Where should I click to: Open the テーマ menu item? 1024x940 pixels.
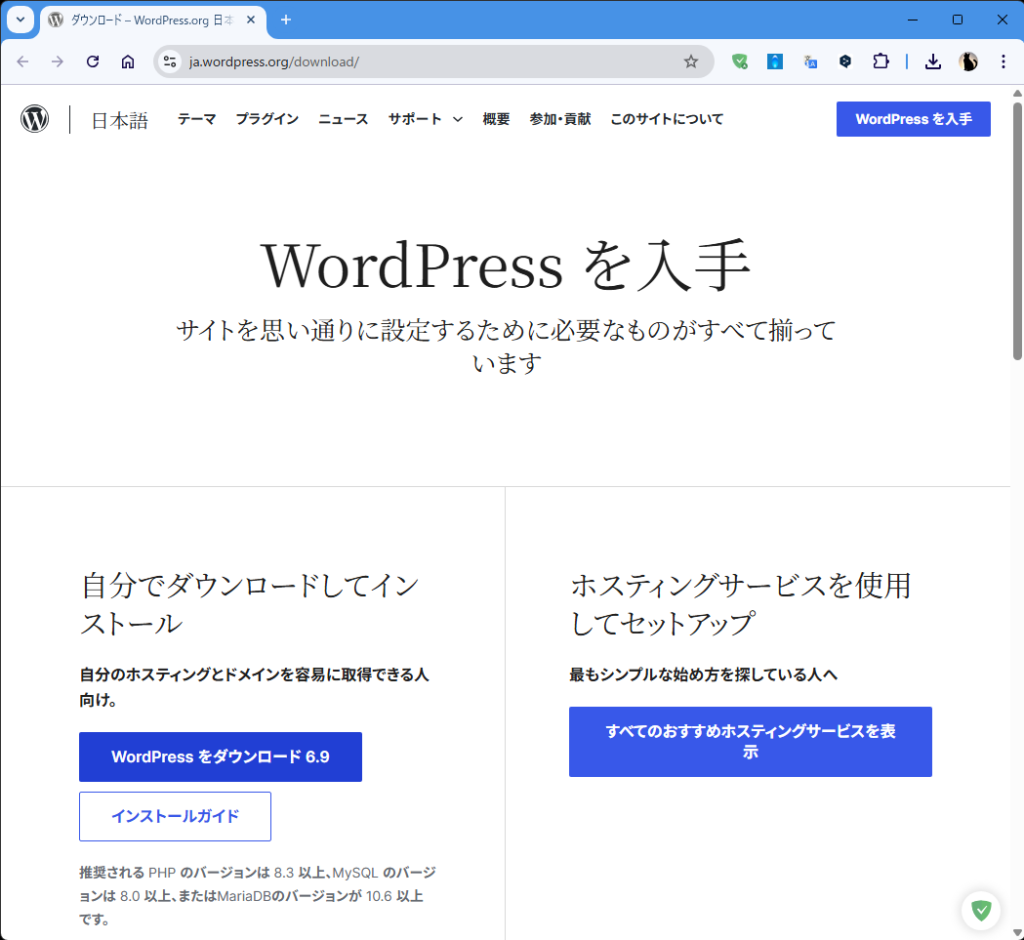click(196, 119)
